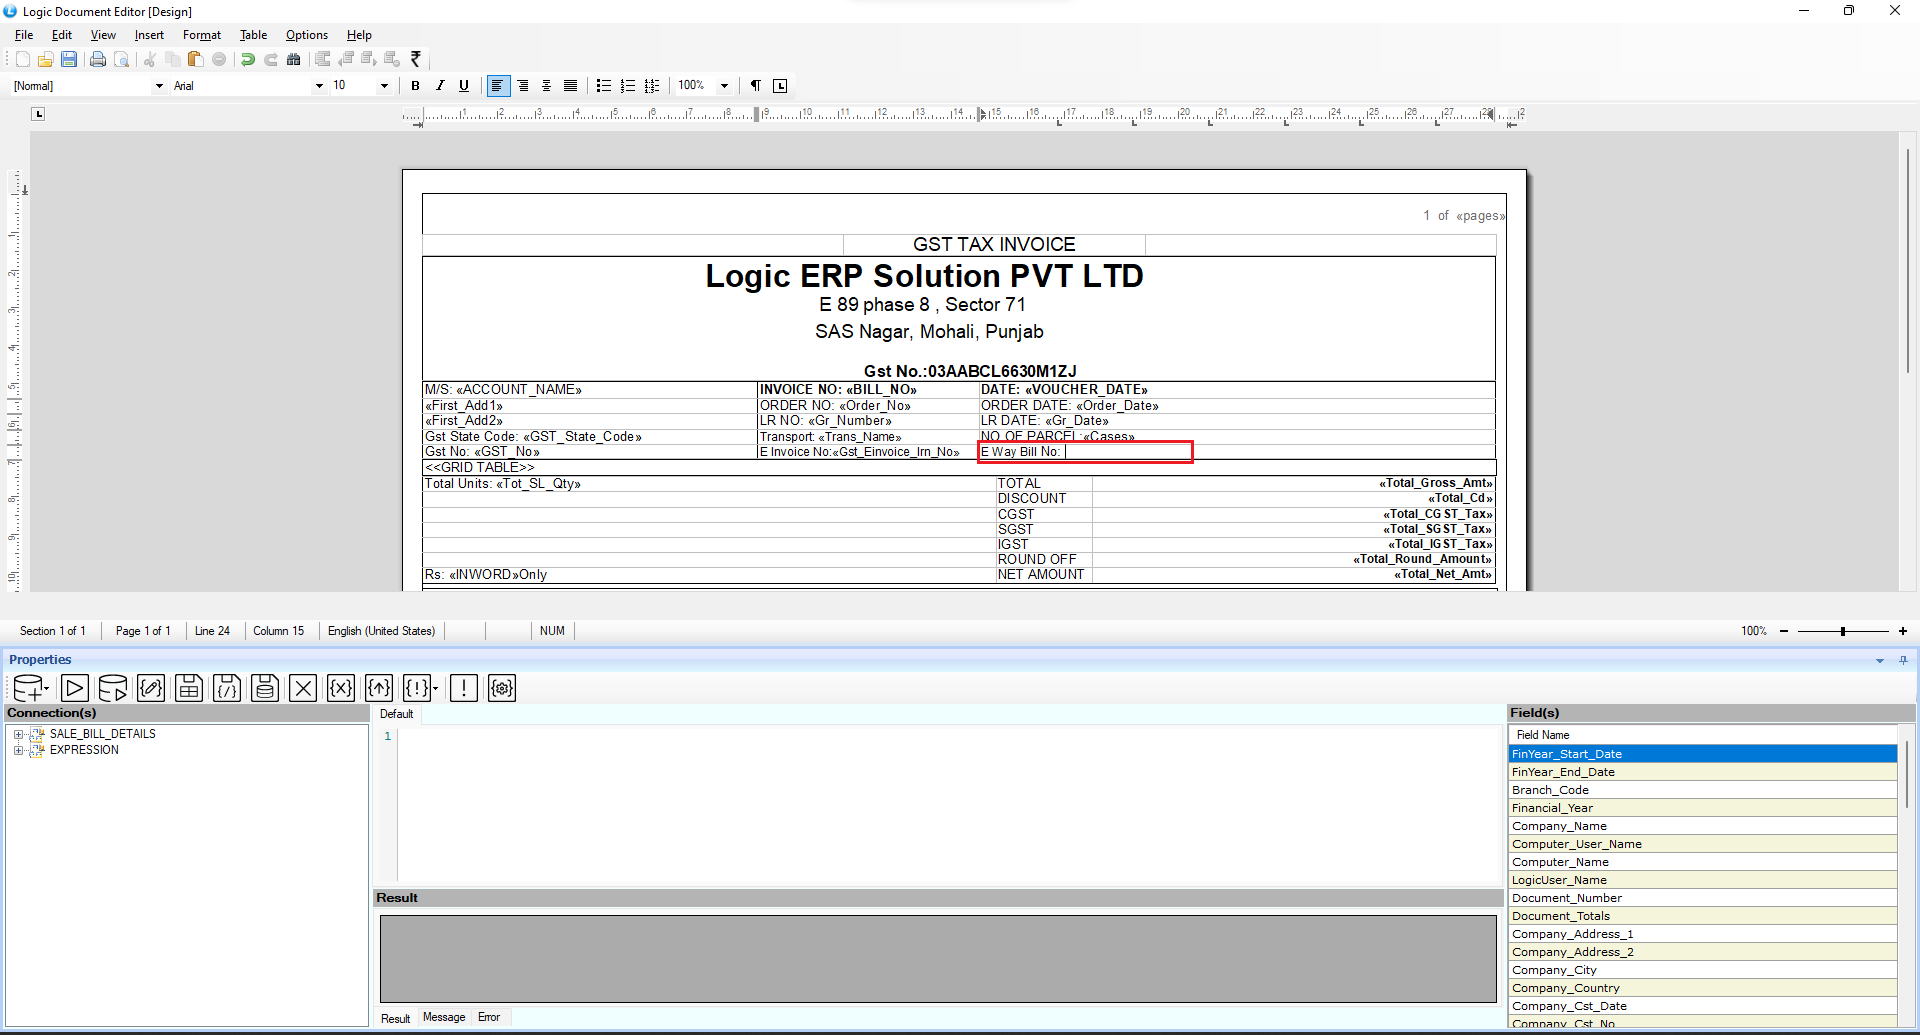Viewport: 1920px width, 1035px height.
Task: Switch to the Message tab
Action: pyautogui.click(x=444, y=1017)
